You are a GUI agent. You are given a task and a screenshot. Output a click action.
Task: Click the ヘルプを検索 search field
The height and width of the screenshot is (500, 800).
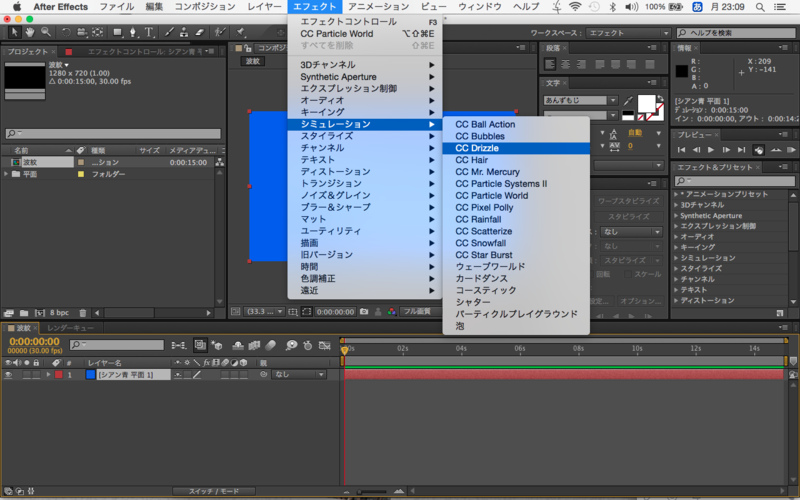pyautogui.click(x=736, y=33)
